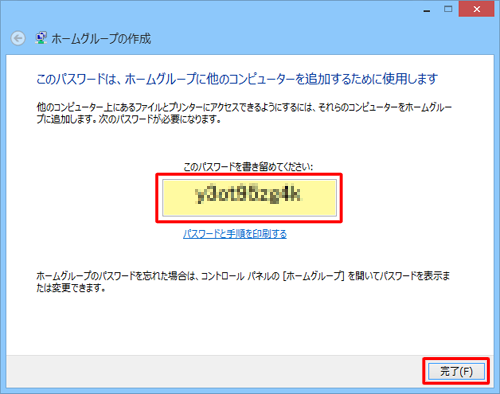Maximize the HomeGroup creation window
Image resolution: width=500 pixels, height=394 pixels.
coord(448,9)
